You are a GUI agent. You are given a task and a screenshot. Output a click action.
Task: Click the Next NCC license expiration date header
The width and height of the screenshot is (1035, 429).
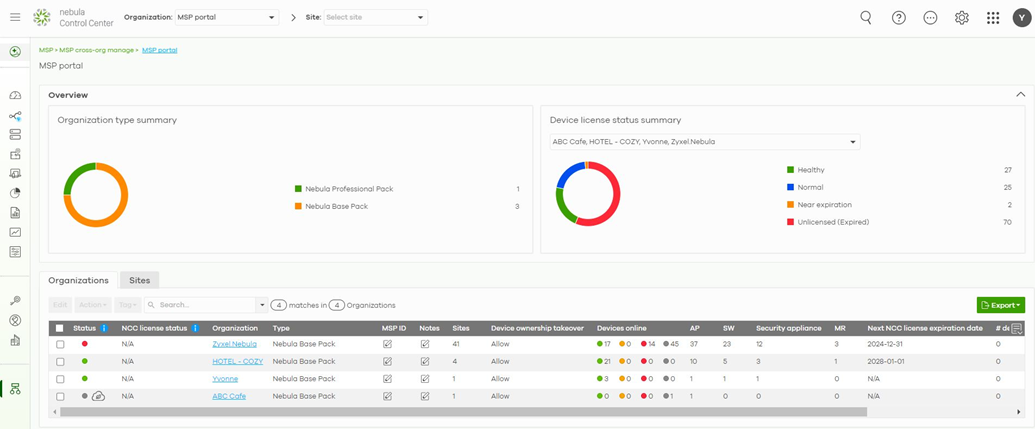925,328
